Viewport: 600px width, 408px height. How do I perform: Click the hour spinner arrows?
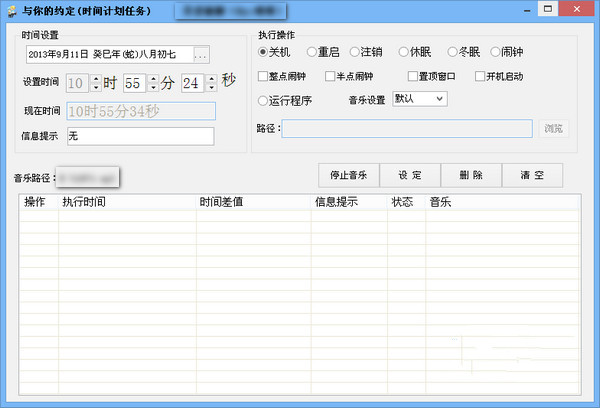tap(96, 82)
